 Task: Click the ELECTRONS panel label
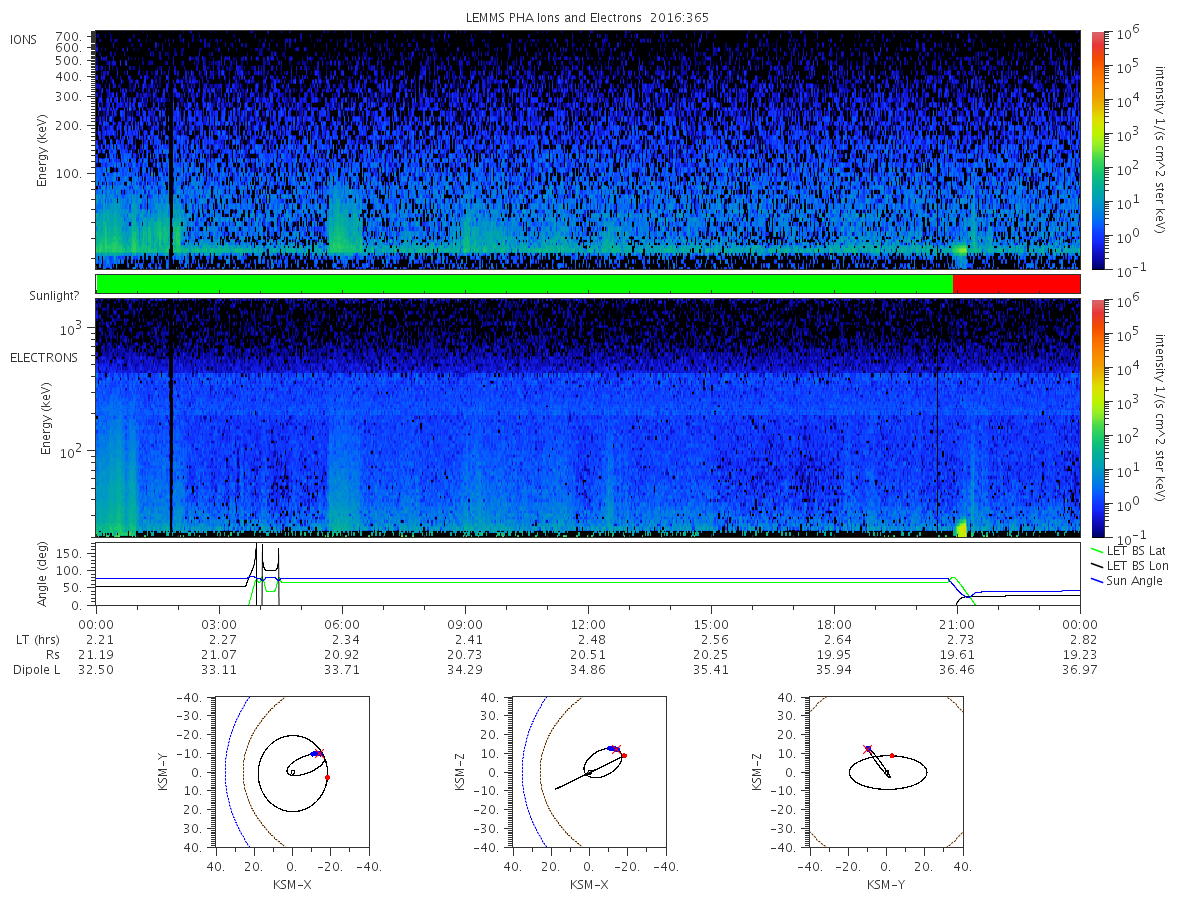43,357
